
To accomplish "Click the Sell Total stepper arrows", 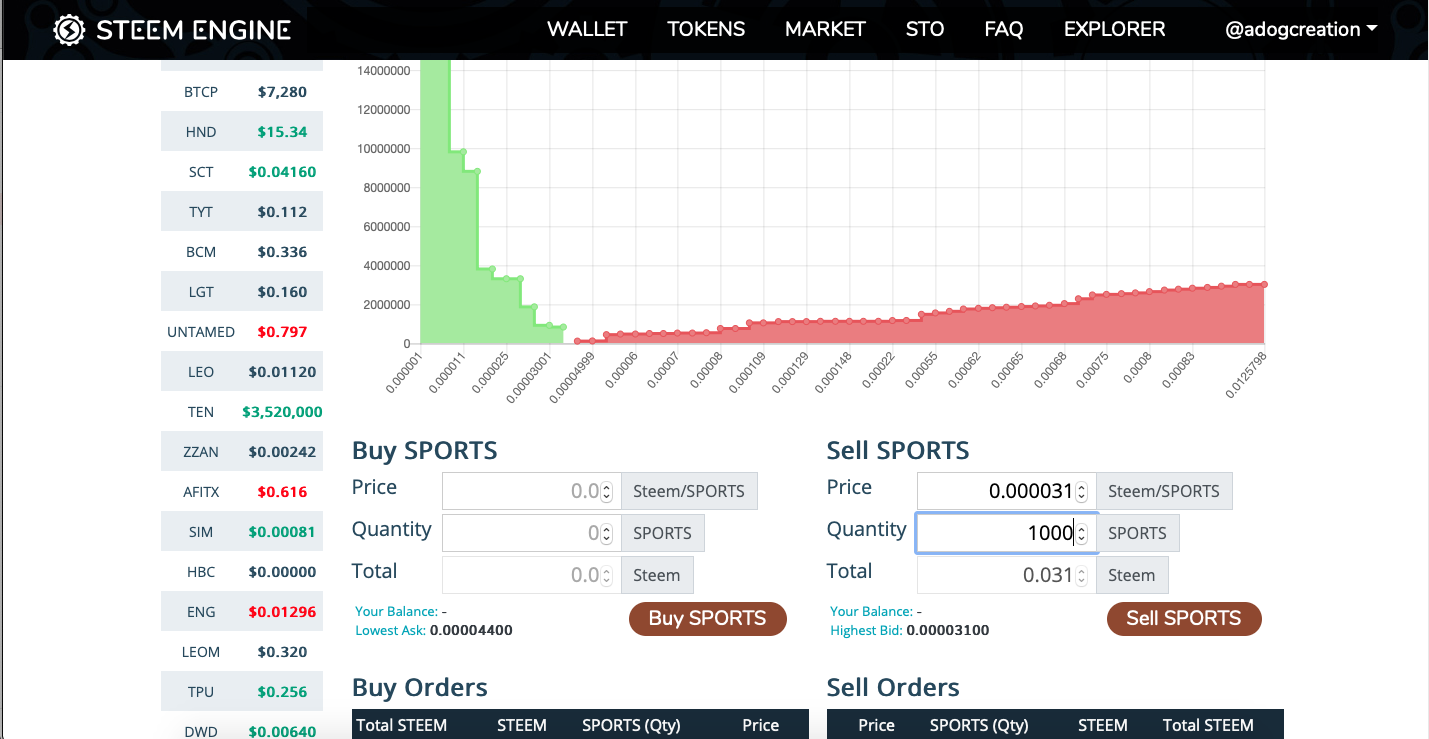I will tap(1081, 575).
